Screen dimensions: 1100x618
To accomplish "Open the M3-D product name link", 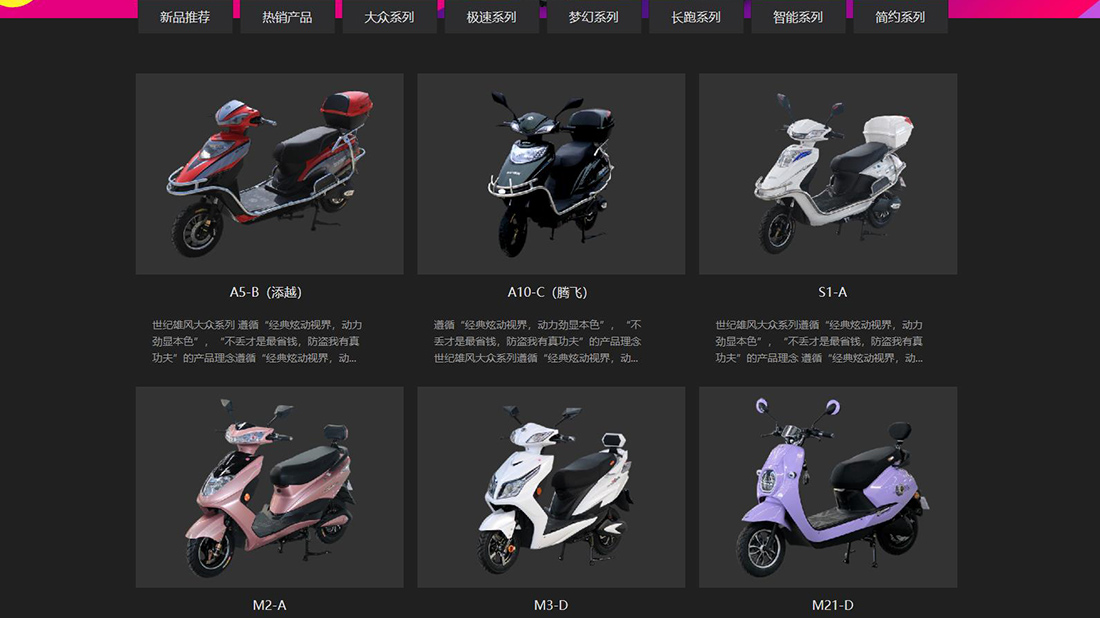I will click(x=551, y=605).
